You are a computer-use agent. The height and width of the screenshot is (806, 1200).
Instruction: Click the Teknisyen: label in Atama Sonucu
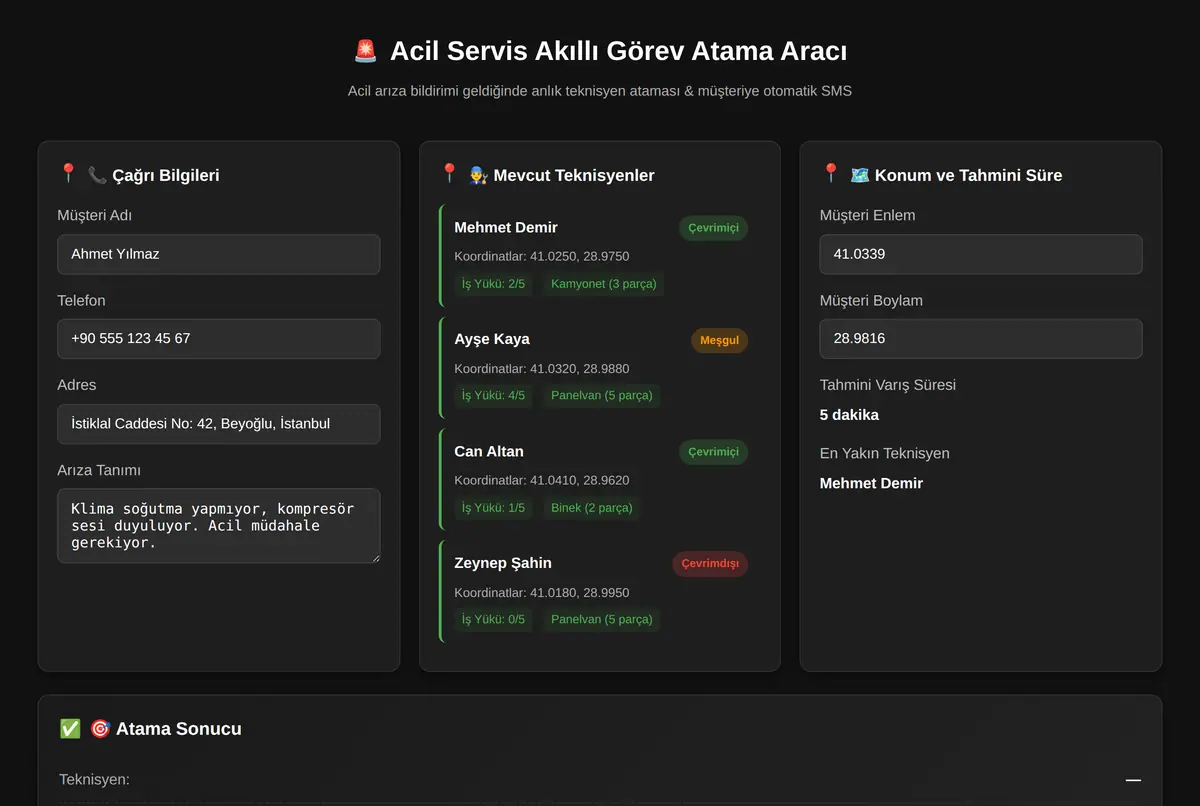coord(94,779)
